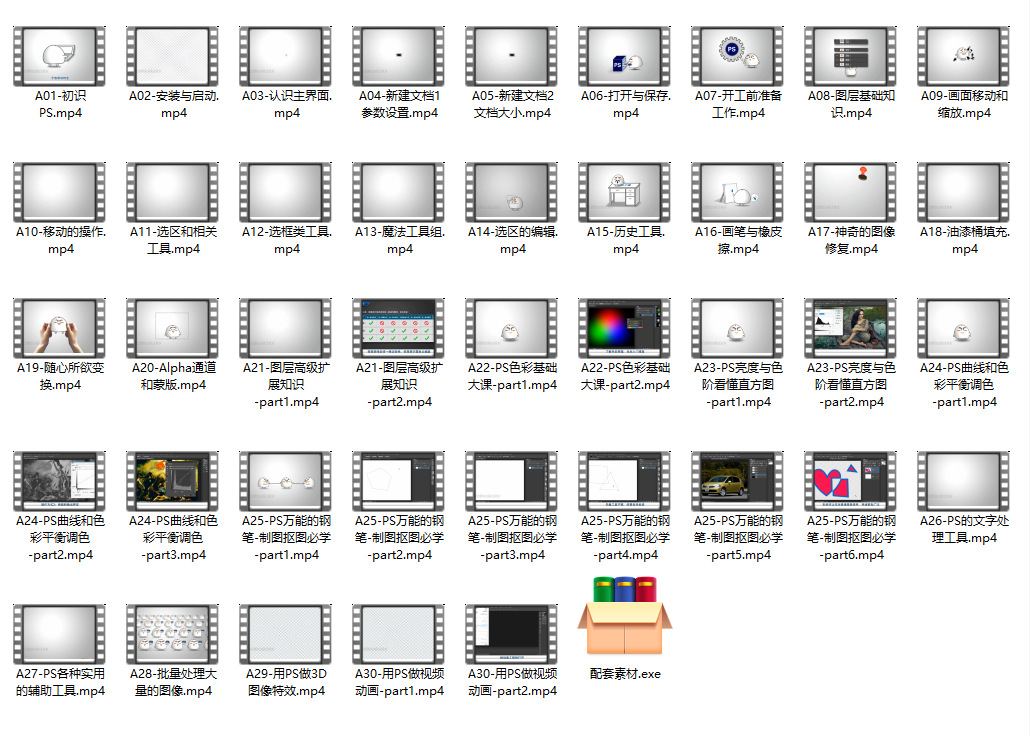This screenshot has width=1036, height=736.
Task: Click the A01-初识PS.mp4 video thumbnail
Action: point(60,56)
